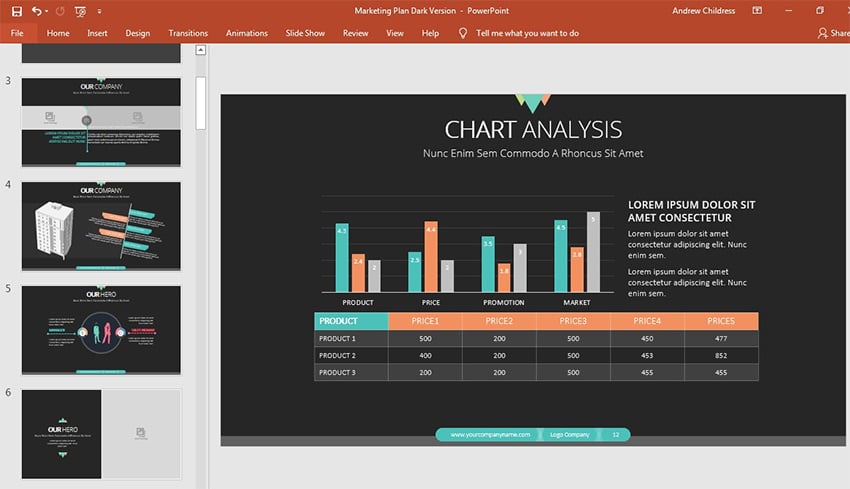Click the PRODUCT 3 row label
This screenshot has width=850, height=489.
coord(337,372)
